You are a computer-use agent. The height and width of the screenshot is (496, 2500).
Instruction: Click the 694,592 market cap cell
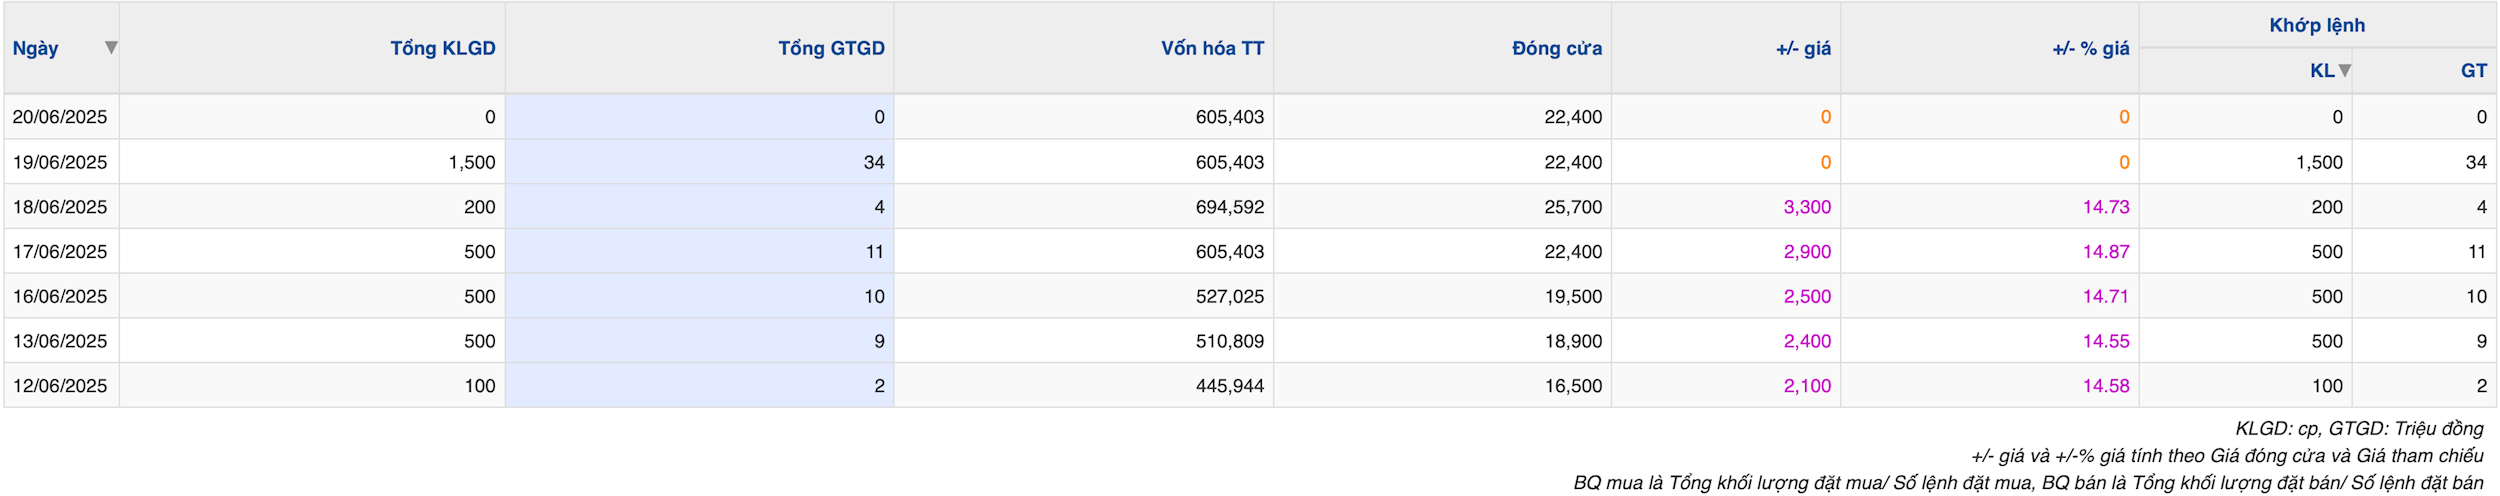coord(1229,207)
